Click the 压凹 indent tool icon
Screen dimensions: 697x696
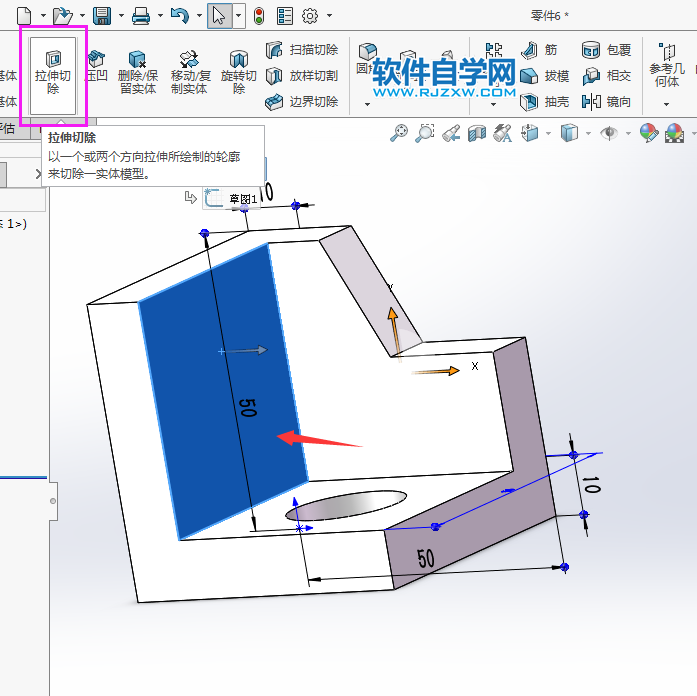pyautogui.click(x=96, y=59)
